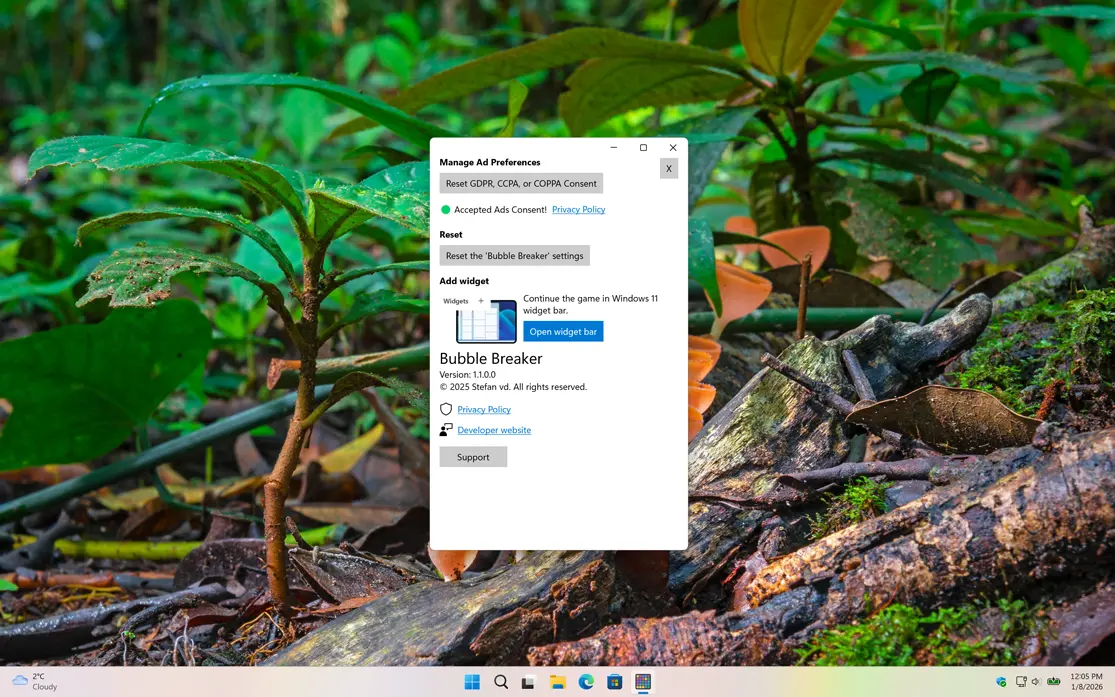Close the settings panel with X button

click(668, 169)
